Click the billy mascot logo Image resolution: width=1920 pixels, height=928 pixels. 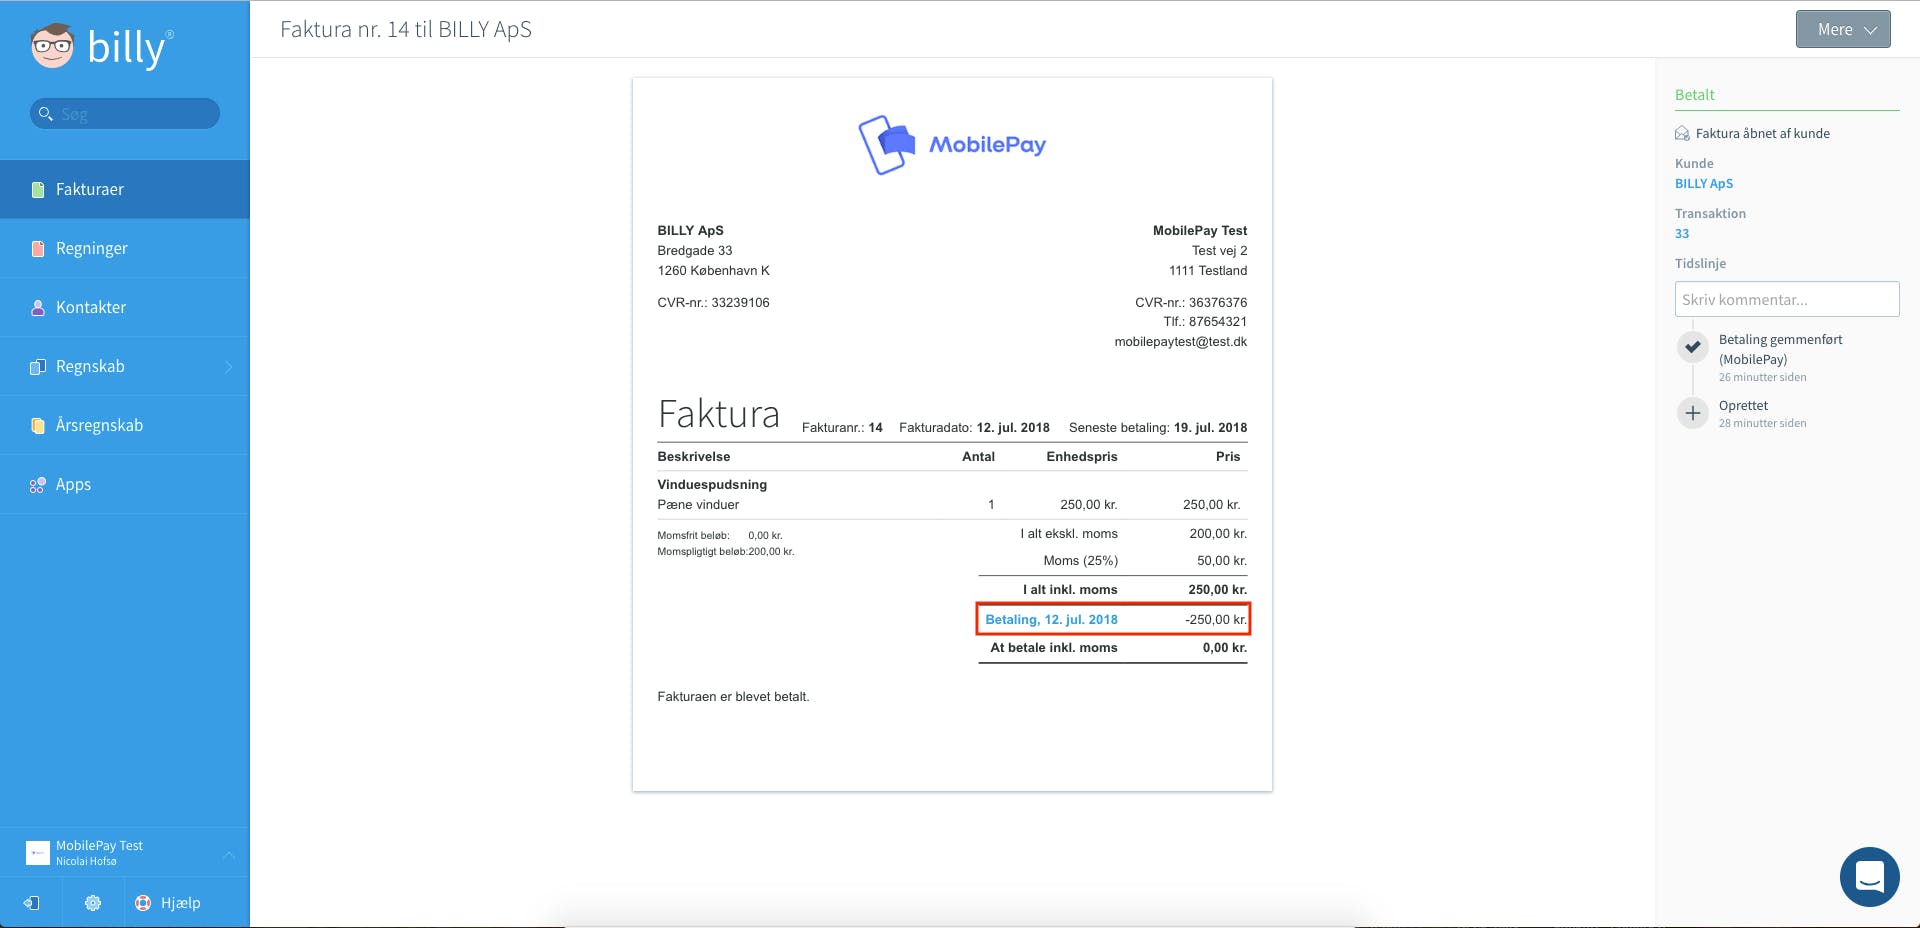coord(52,46)
